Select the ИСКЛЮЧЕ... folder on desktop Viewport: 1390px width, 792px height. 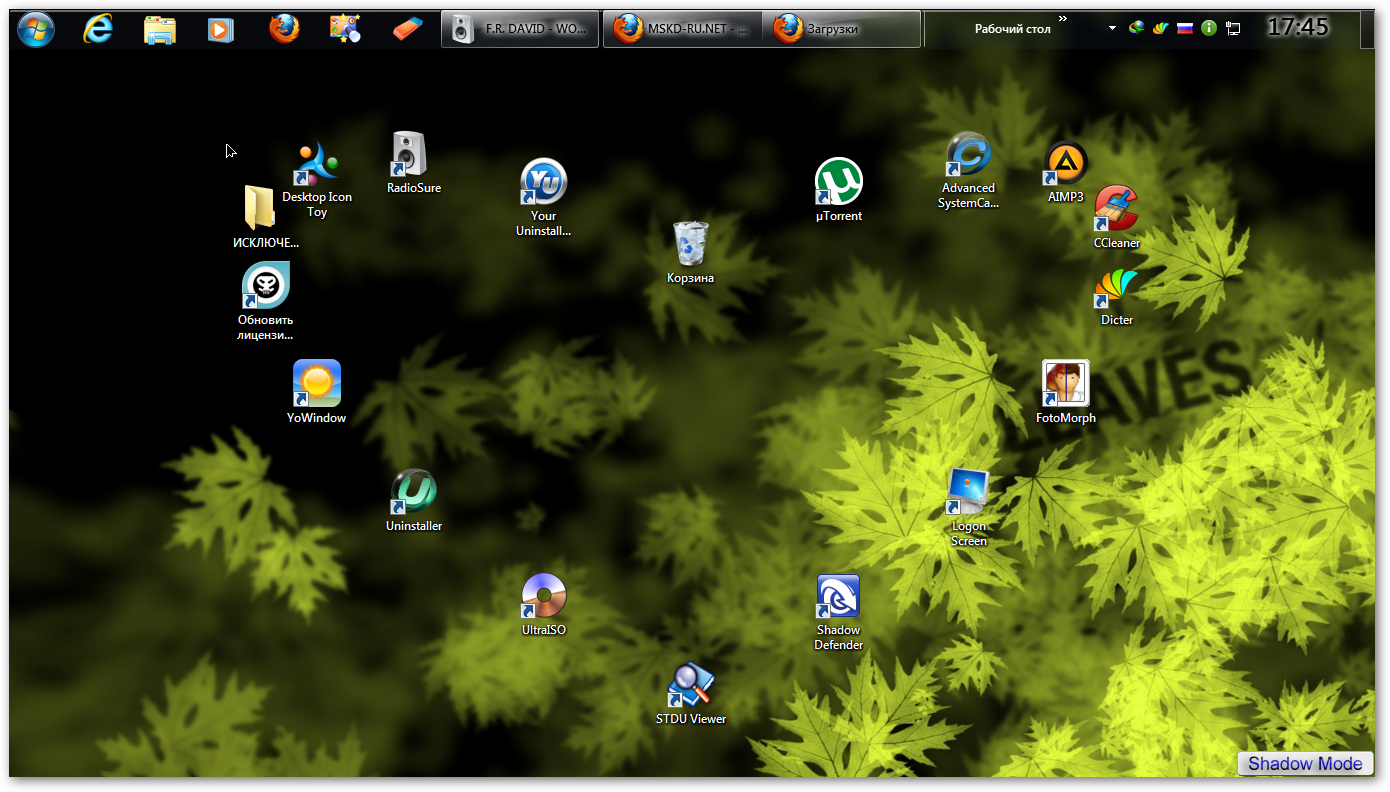pyautogui.click(x=266, y=217)
